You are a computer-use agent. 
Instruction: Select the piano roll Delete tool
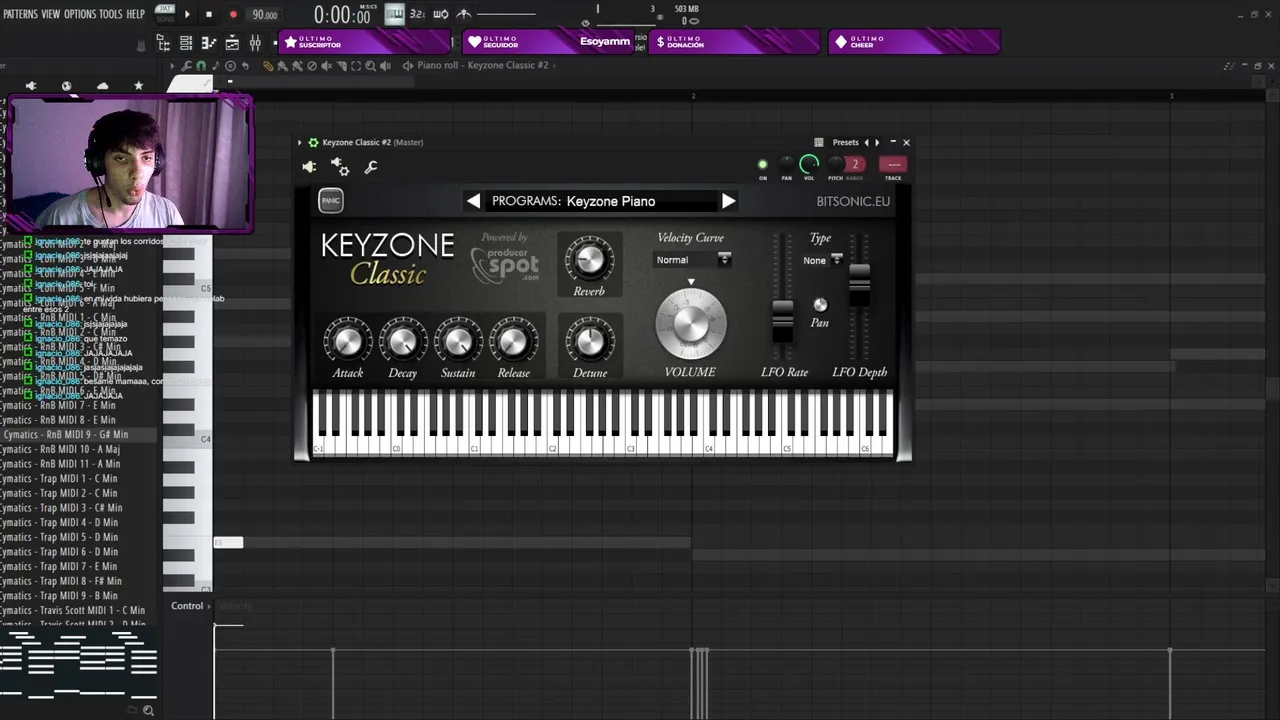coord(312,65)
